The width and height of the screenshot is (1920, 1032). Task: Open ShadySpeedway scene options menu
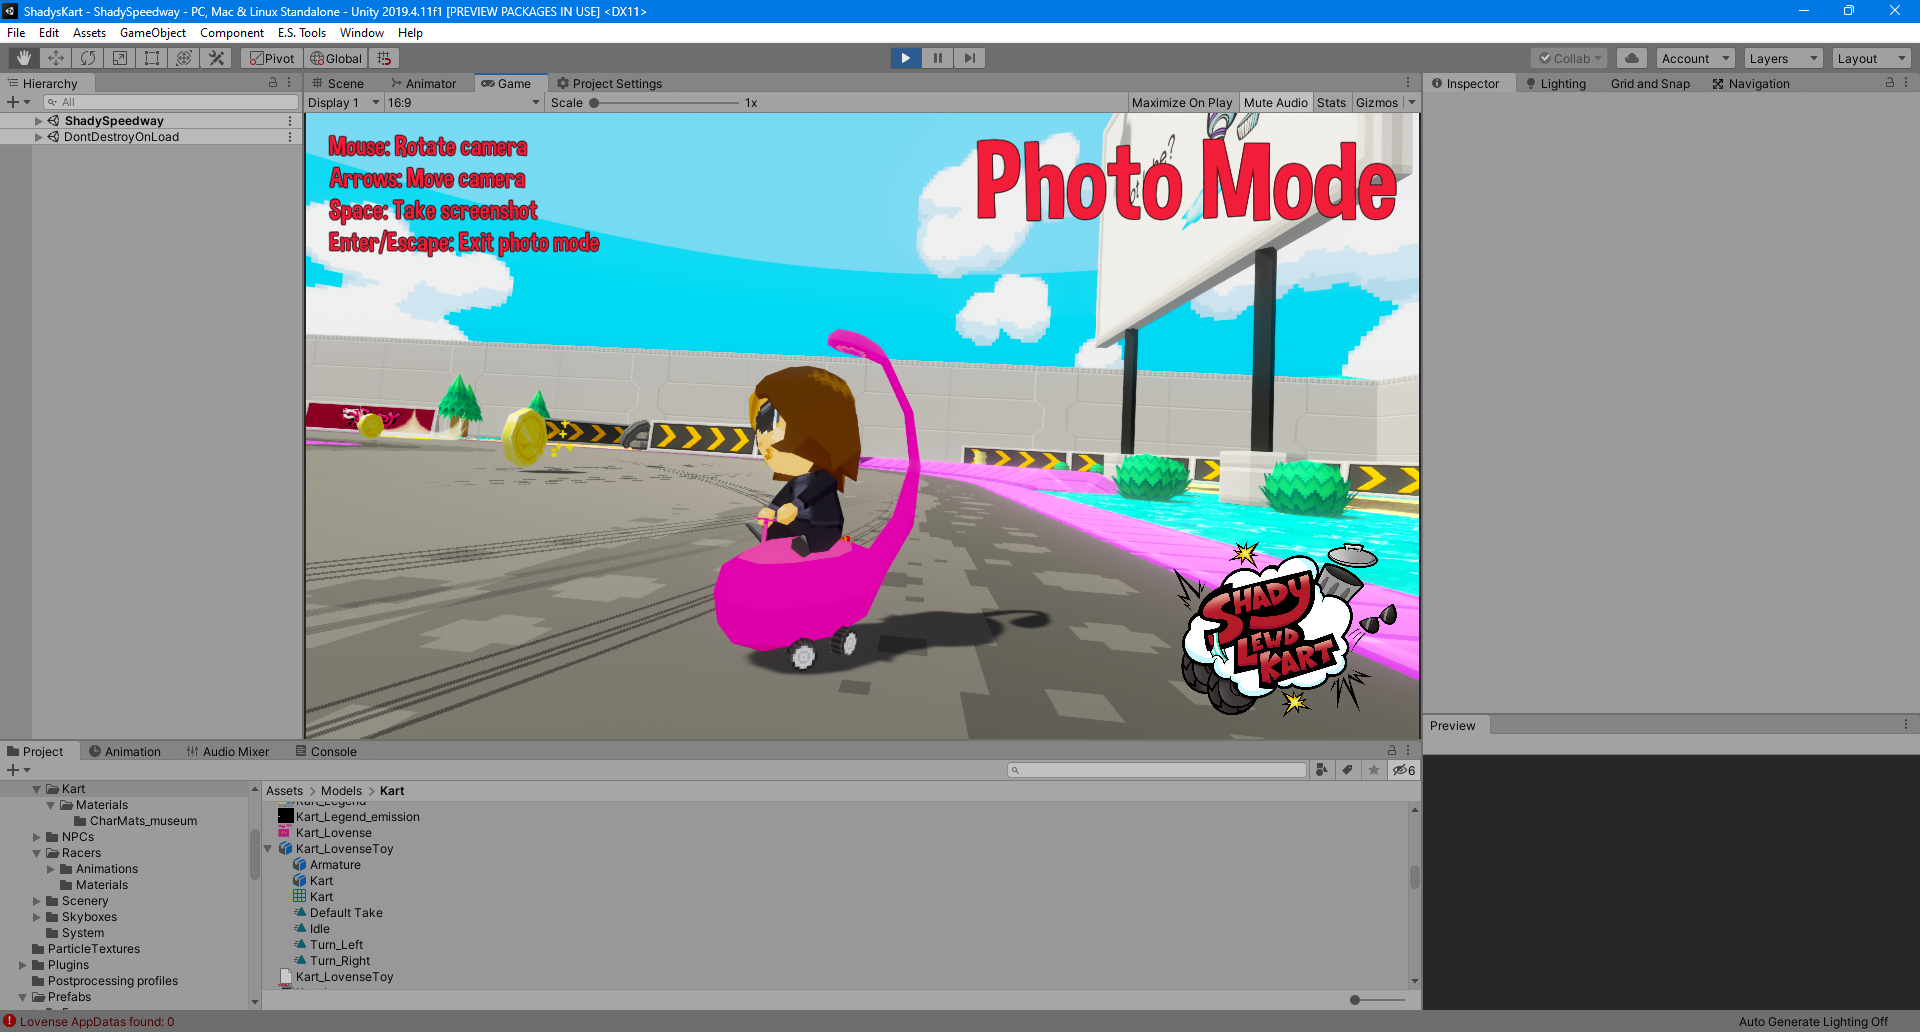click(290, 120)
